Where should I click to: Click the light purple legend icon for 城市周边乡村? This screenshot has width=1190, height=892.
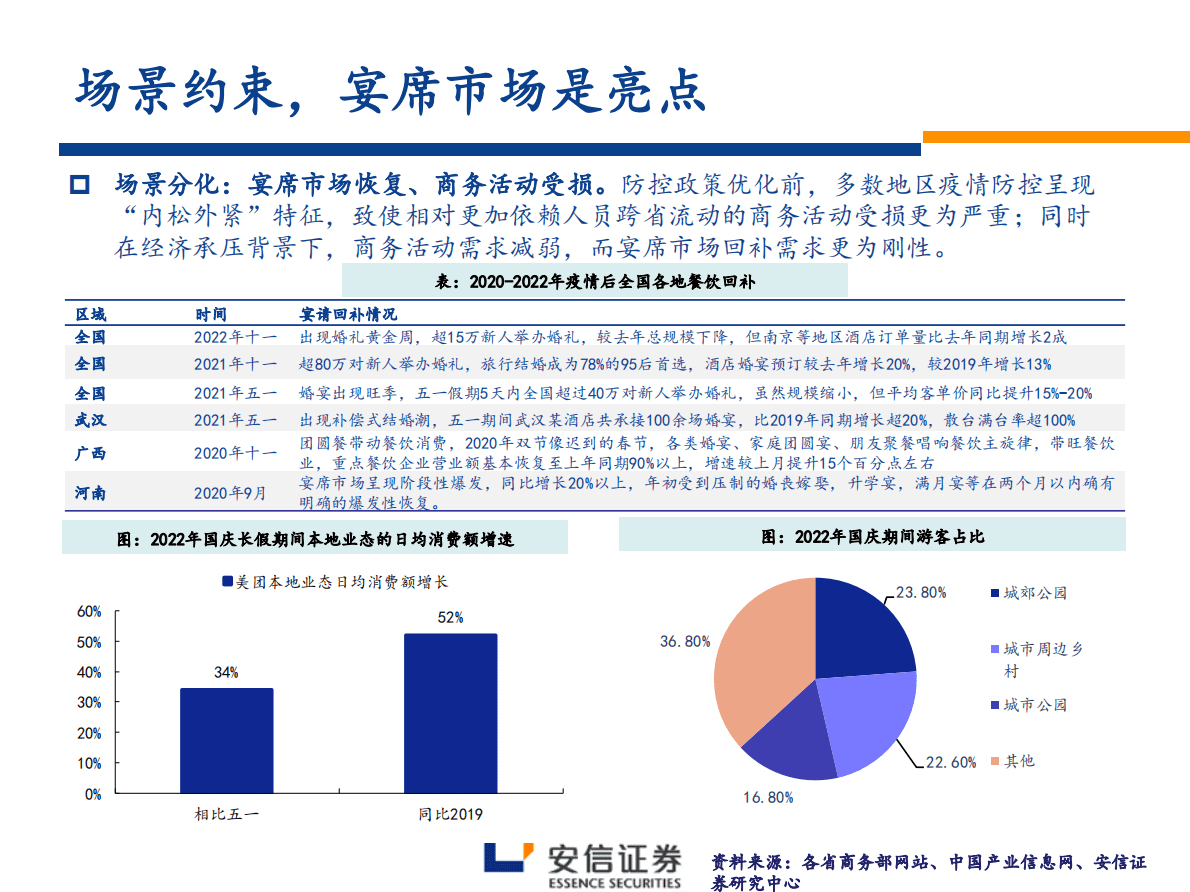pyautogui.click(x=996, y=648)
